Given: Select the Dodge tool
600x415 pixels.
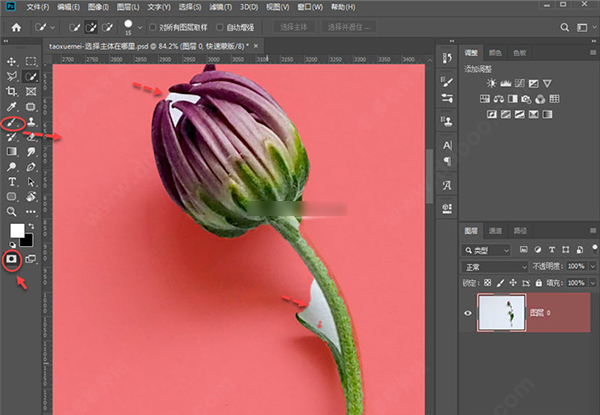Looking at the screenshot, I should click(11, 167).
